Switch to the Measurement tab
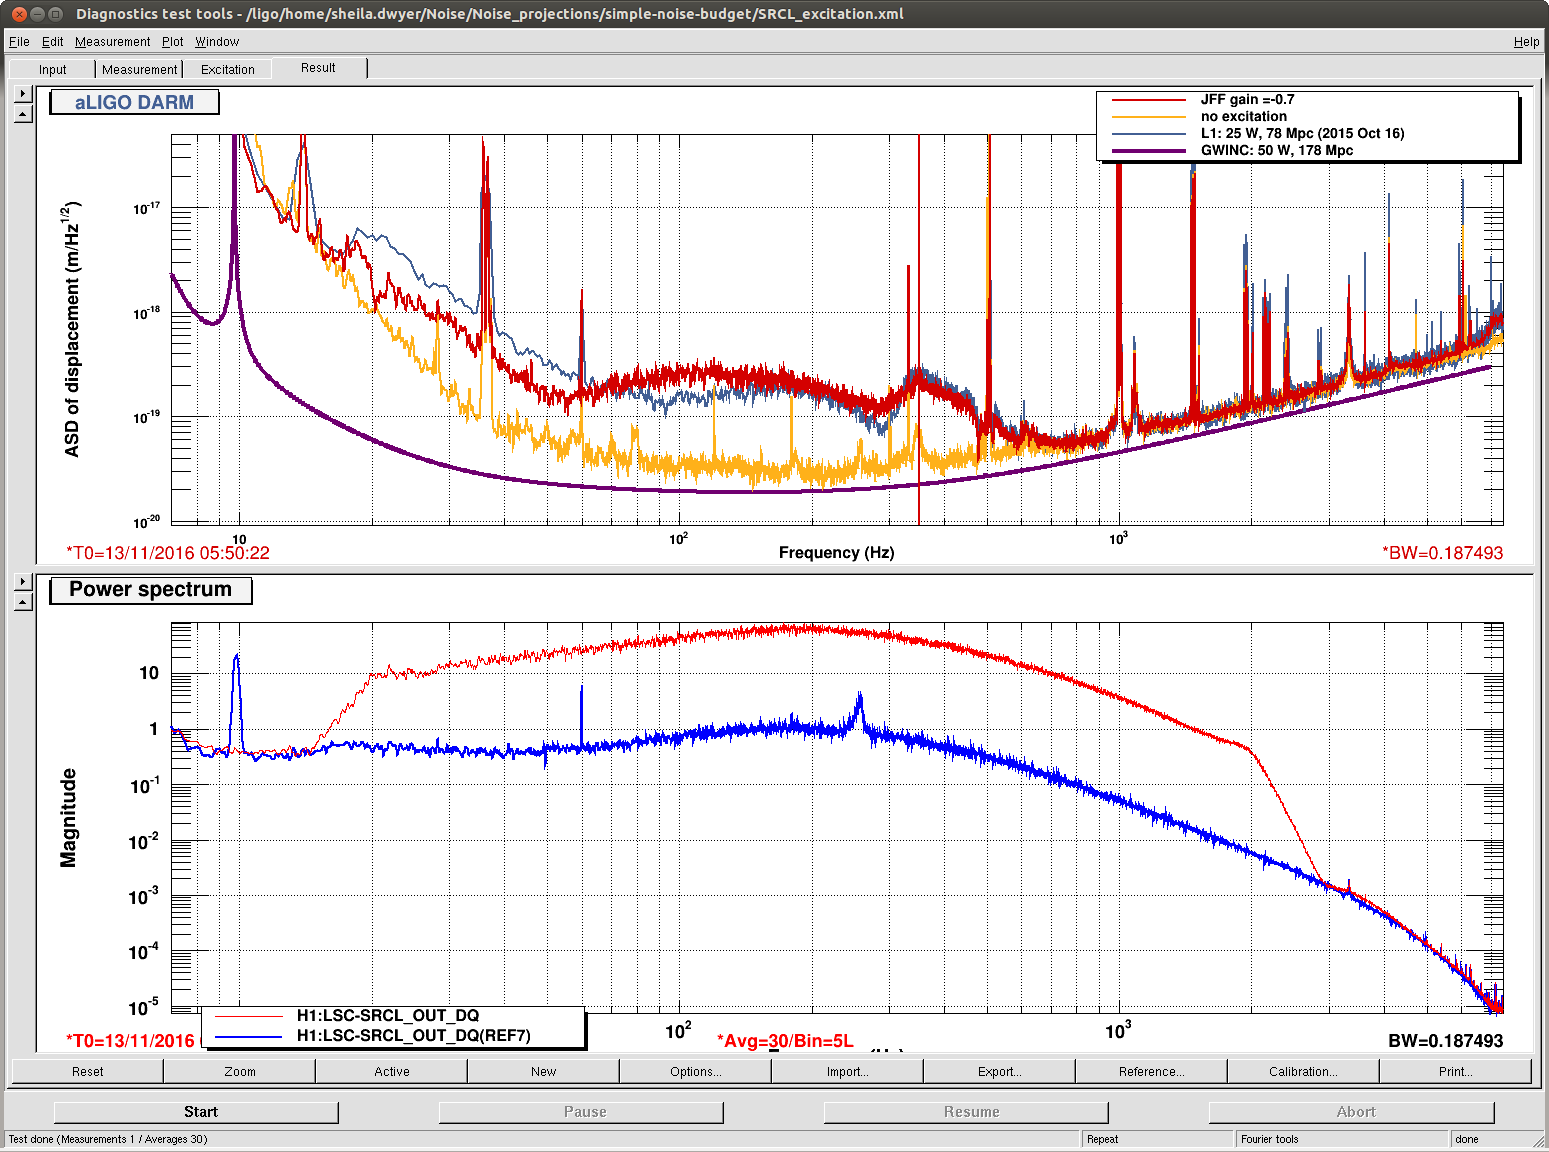Screen dimensions: 1549x1152 pos(139,69)
